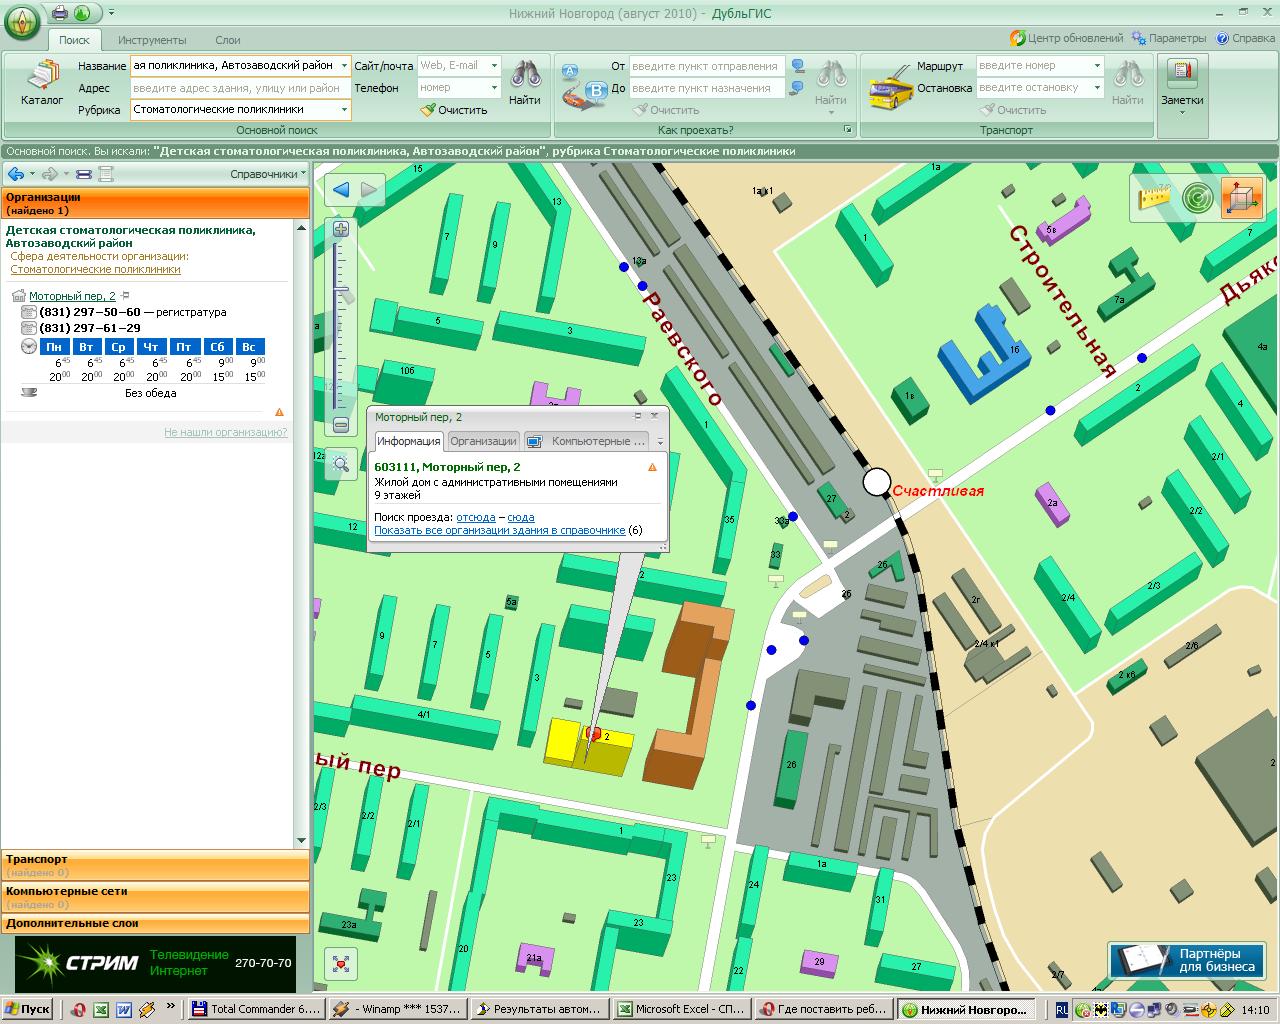Expand the Транспорт results panel
Image resolution: width=1280 pixels, height=1024 pixels.
pyautogui.click(x=155, y=865)
